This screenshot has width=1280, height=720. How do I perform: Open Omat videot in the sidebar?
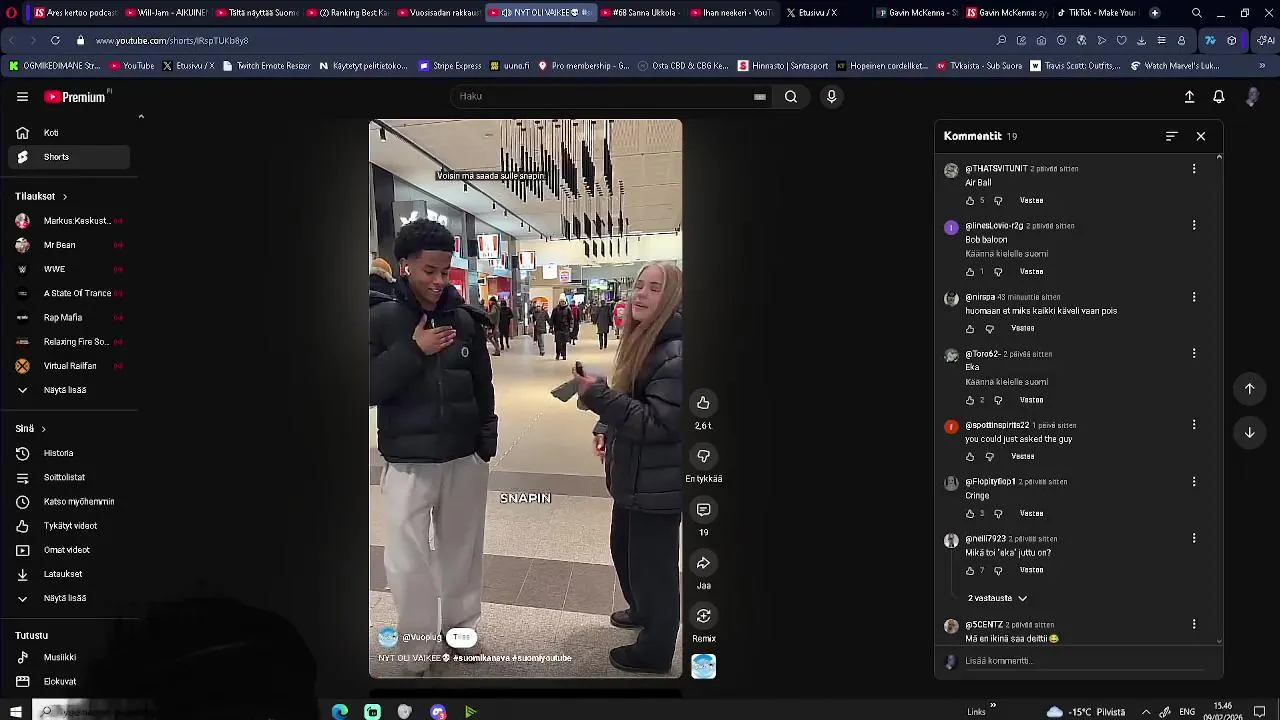(x=66, y=550)
